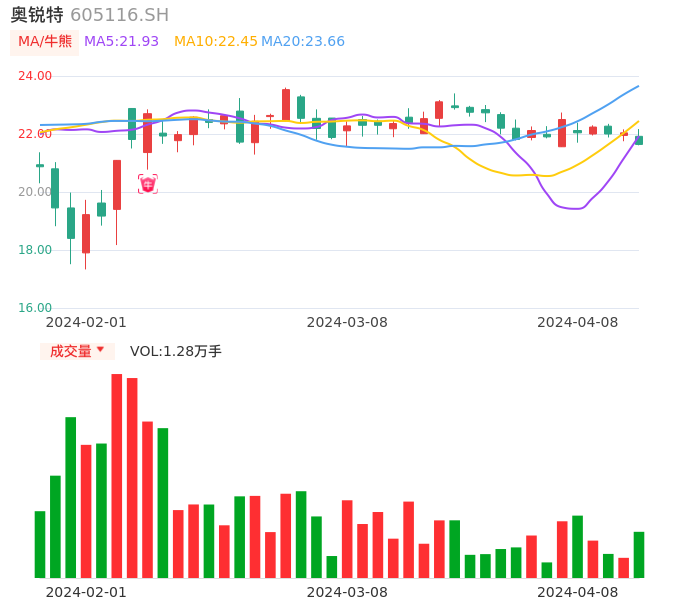The width and height of the screenshot is (686, 606).
Task: Click the VOL:1.28万手 volume readout
Action: (x=176, y=351)
